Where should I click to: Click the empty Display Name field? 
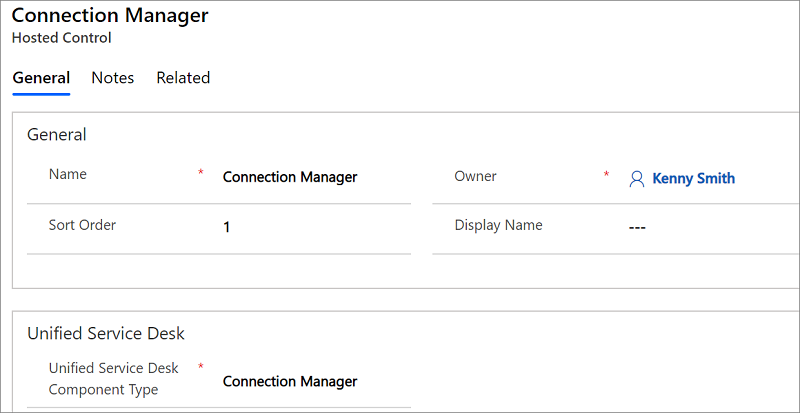(x=637, y=227)
